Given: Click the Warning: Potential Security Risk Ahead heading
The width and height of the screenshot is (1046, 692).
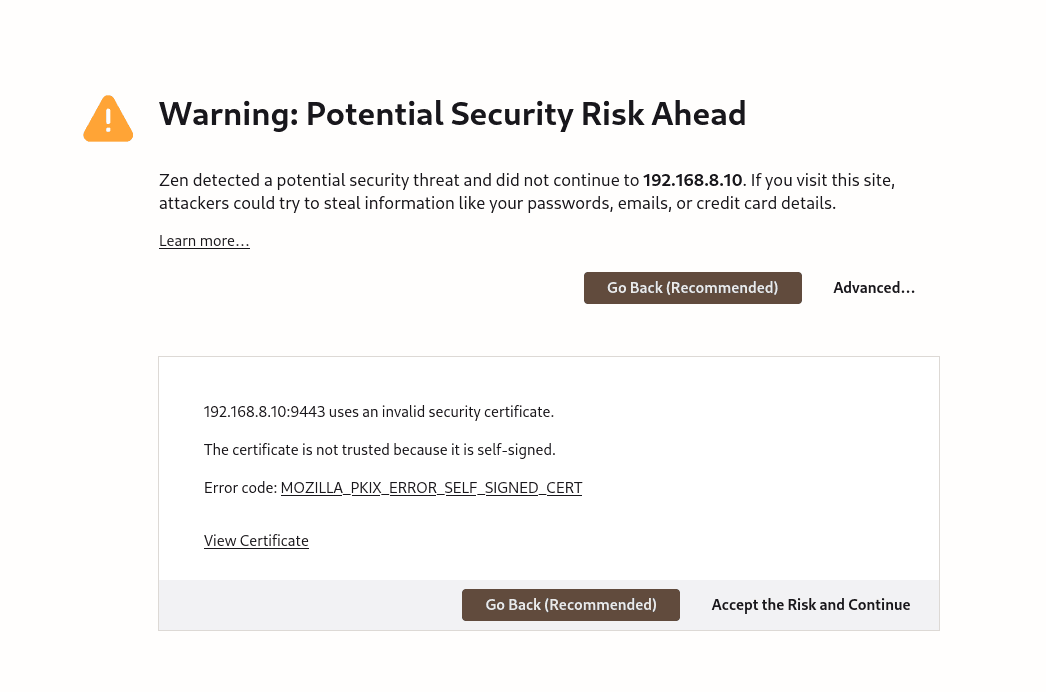Looking at the screenshot, I should tap(452, 113).
